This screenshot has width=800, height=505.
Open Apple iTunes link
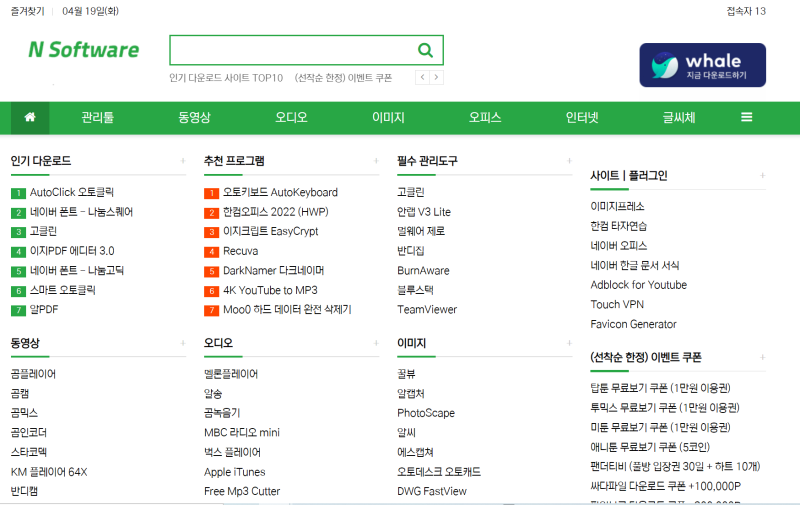(235, 472)
